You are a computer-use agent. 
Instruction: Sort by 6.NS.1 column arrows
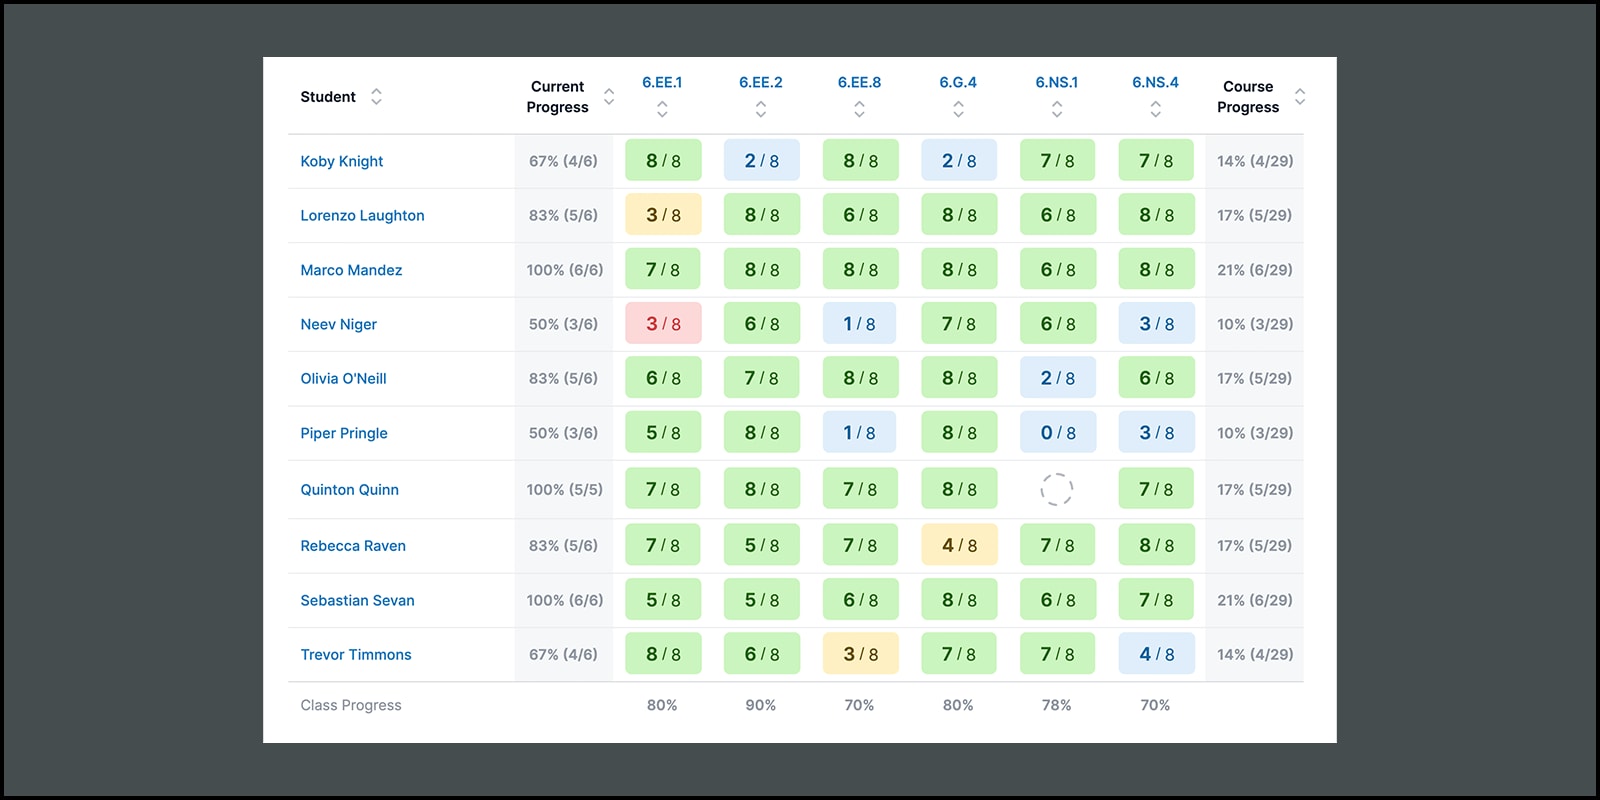1056,109
